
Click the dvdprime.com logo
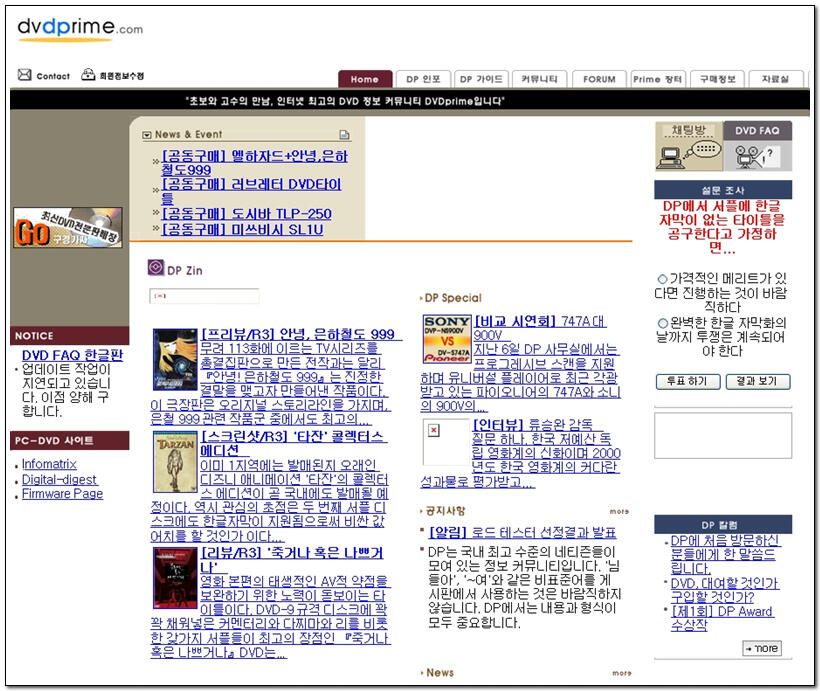(x=79, y=28)
